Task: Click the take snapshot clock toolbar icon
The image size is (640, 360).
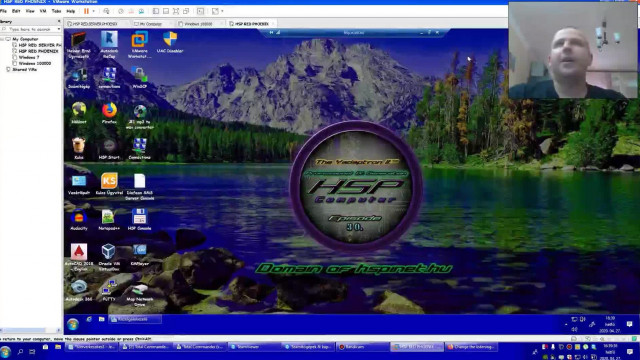Action: pos(121,11)
